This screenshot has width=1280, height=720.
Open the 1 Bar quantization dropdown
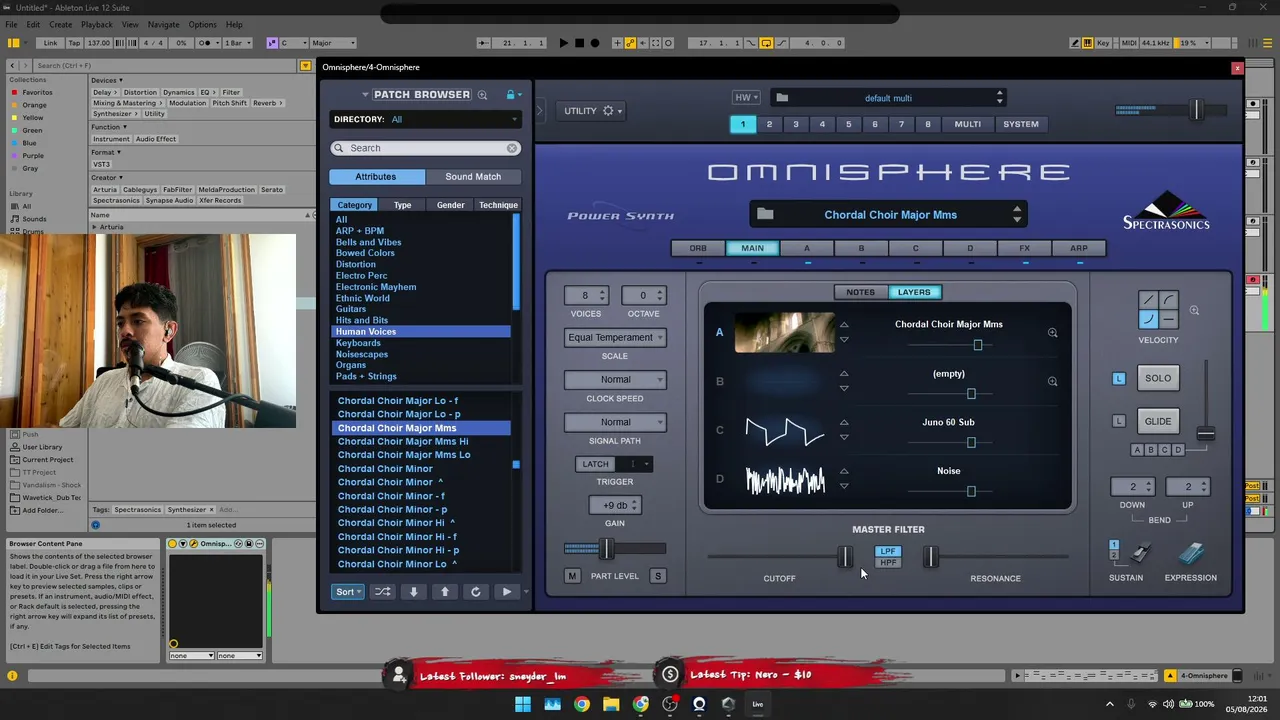(x=237, y=43)
